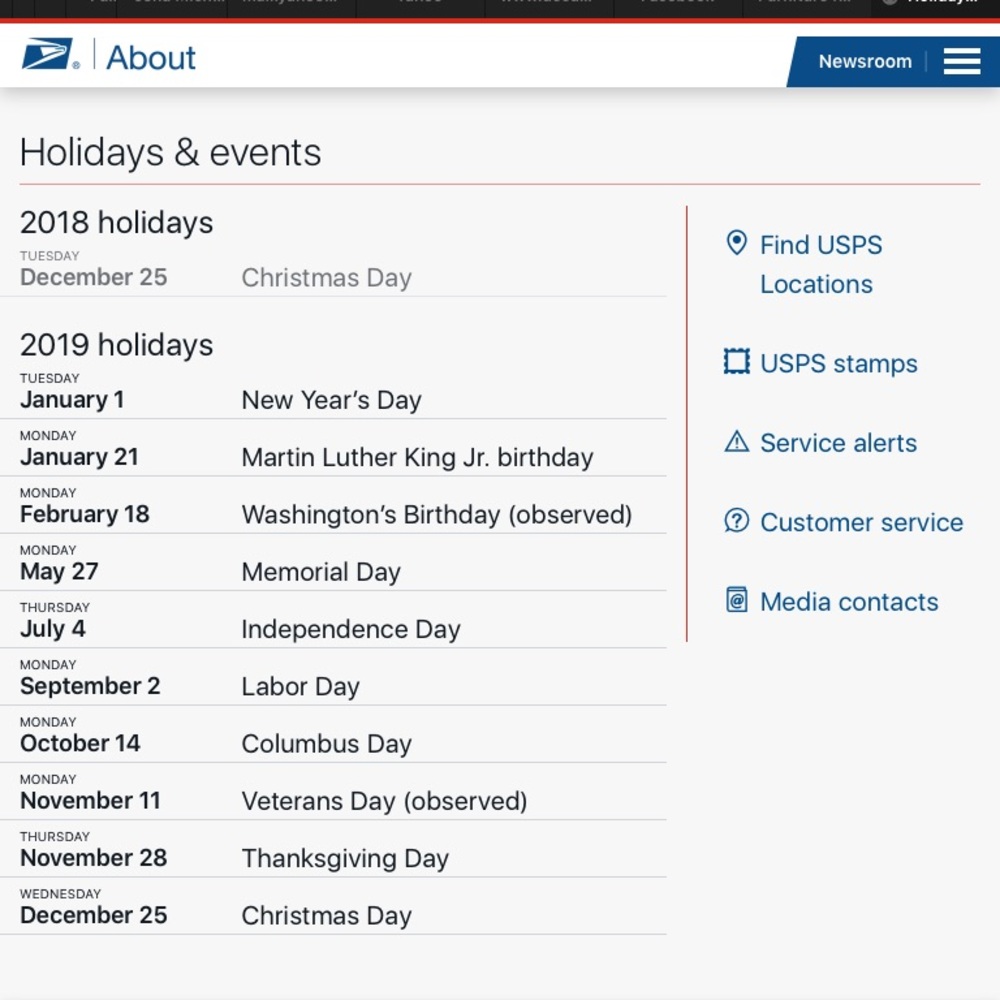Open Media contacts link
Screen dimensions: 1000x1000
tap(849, 601)
